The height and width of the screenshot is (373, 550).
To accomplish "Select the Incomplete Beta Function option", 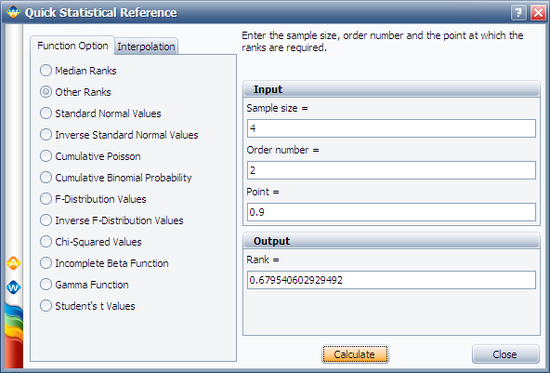I will (104, 263).
